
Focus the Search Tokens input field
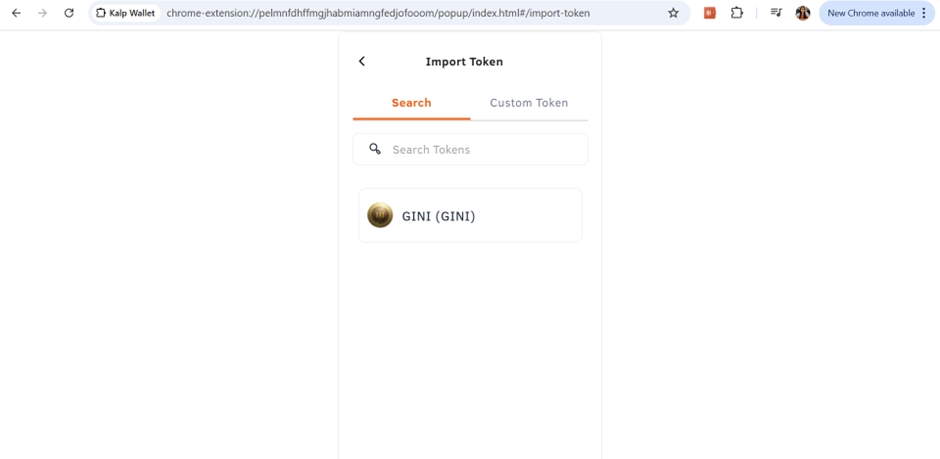click(x=480, y=149)
